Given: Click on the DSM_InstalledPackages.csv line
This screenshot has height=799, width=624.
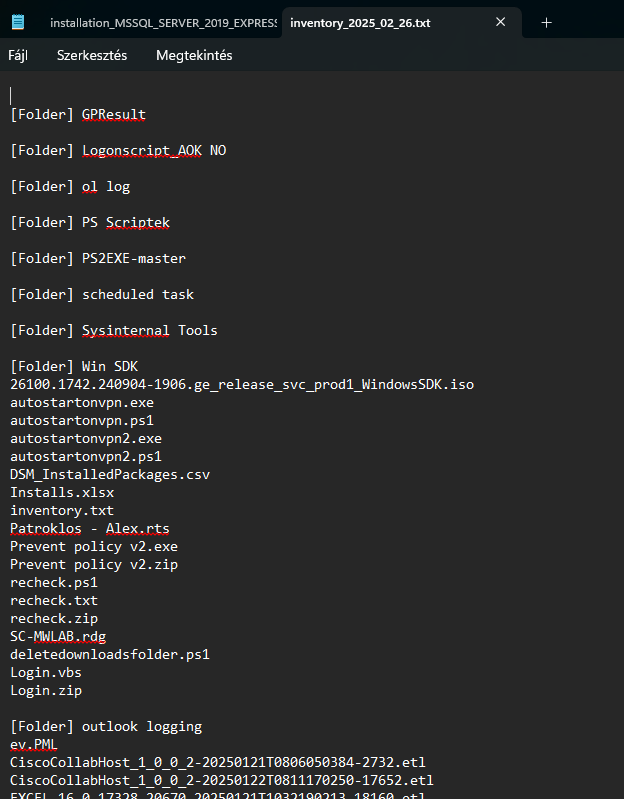Looking at the screenshot, I should point(110,474).
